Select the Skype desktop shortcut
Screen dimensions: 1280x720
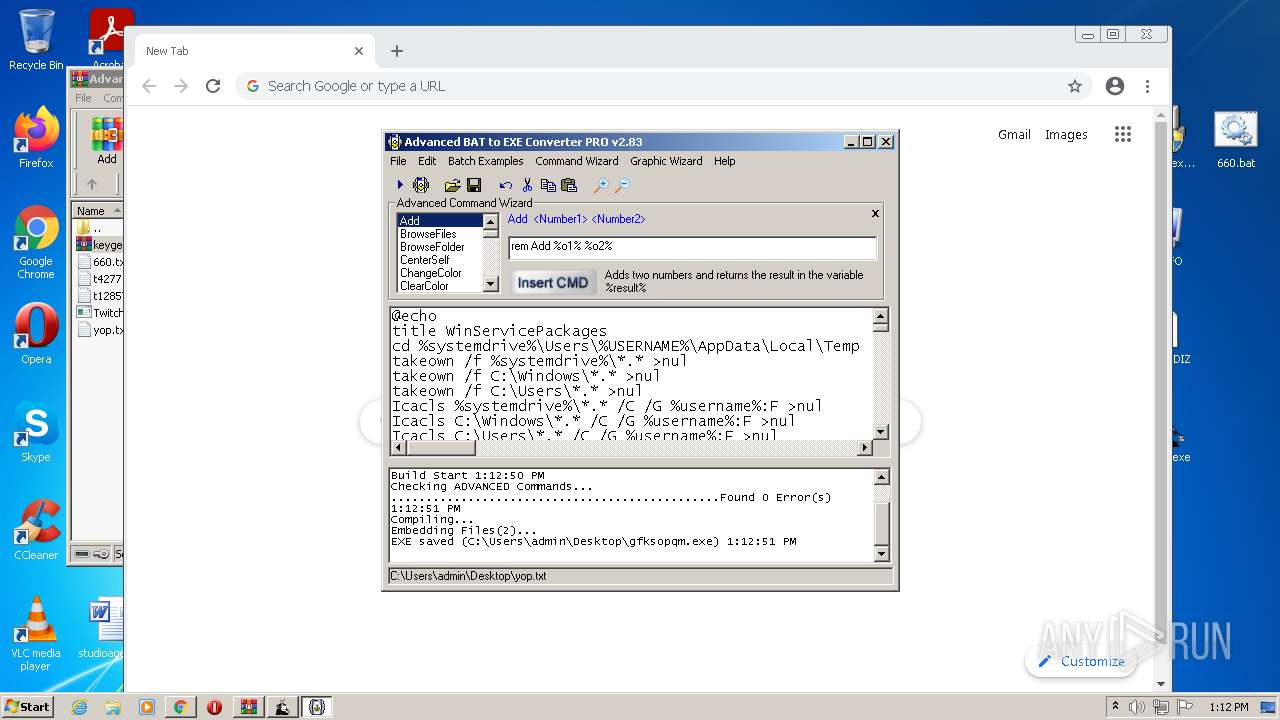(x=36, y=432)
